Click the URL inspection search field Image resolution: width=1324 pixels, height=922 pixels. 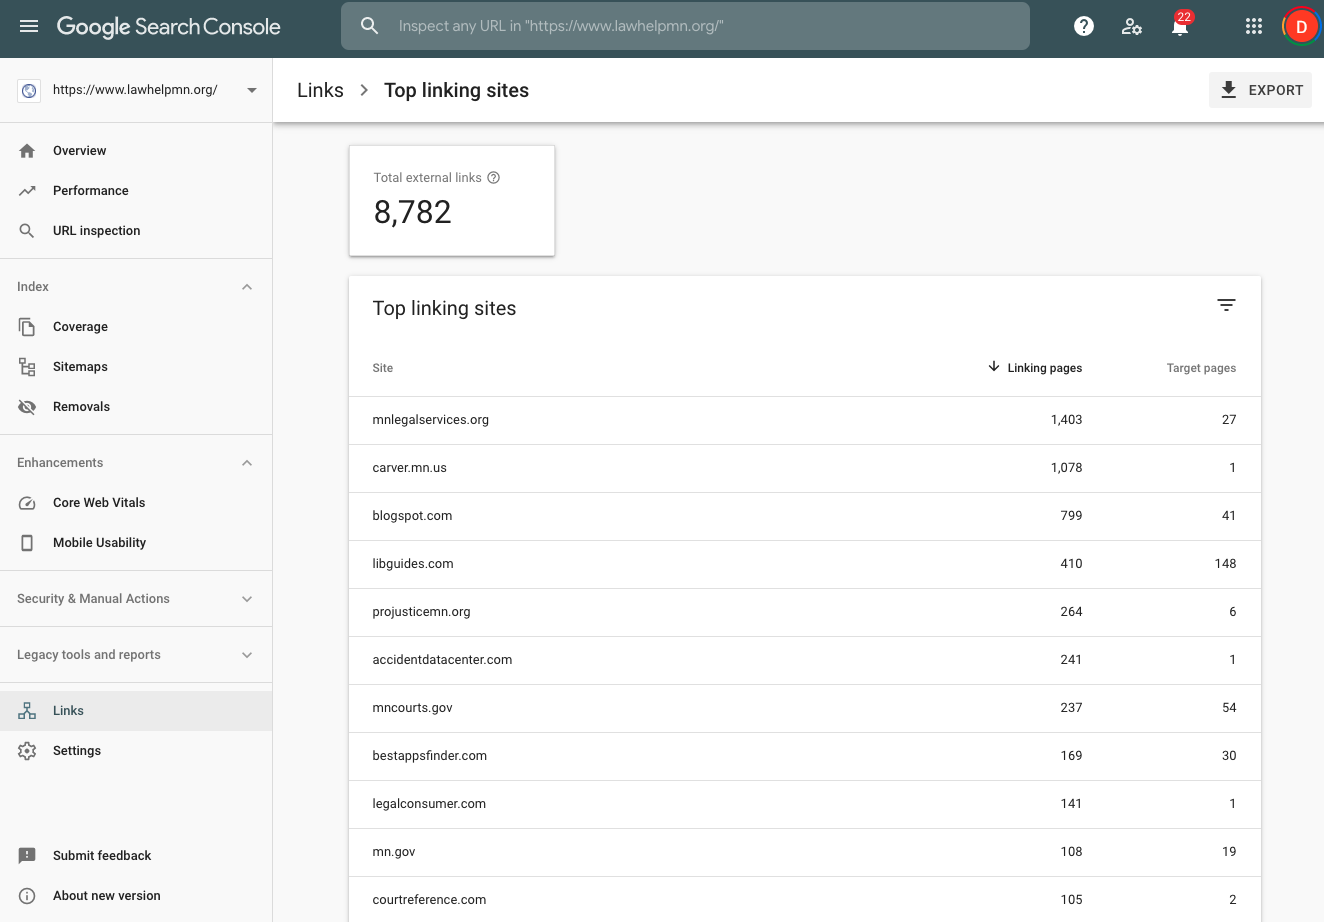tap(685, 26)
